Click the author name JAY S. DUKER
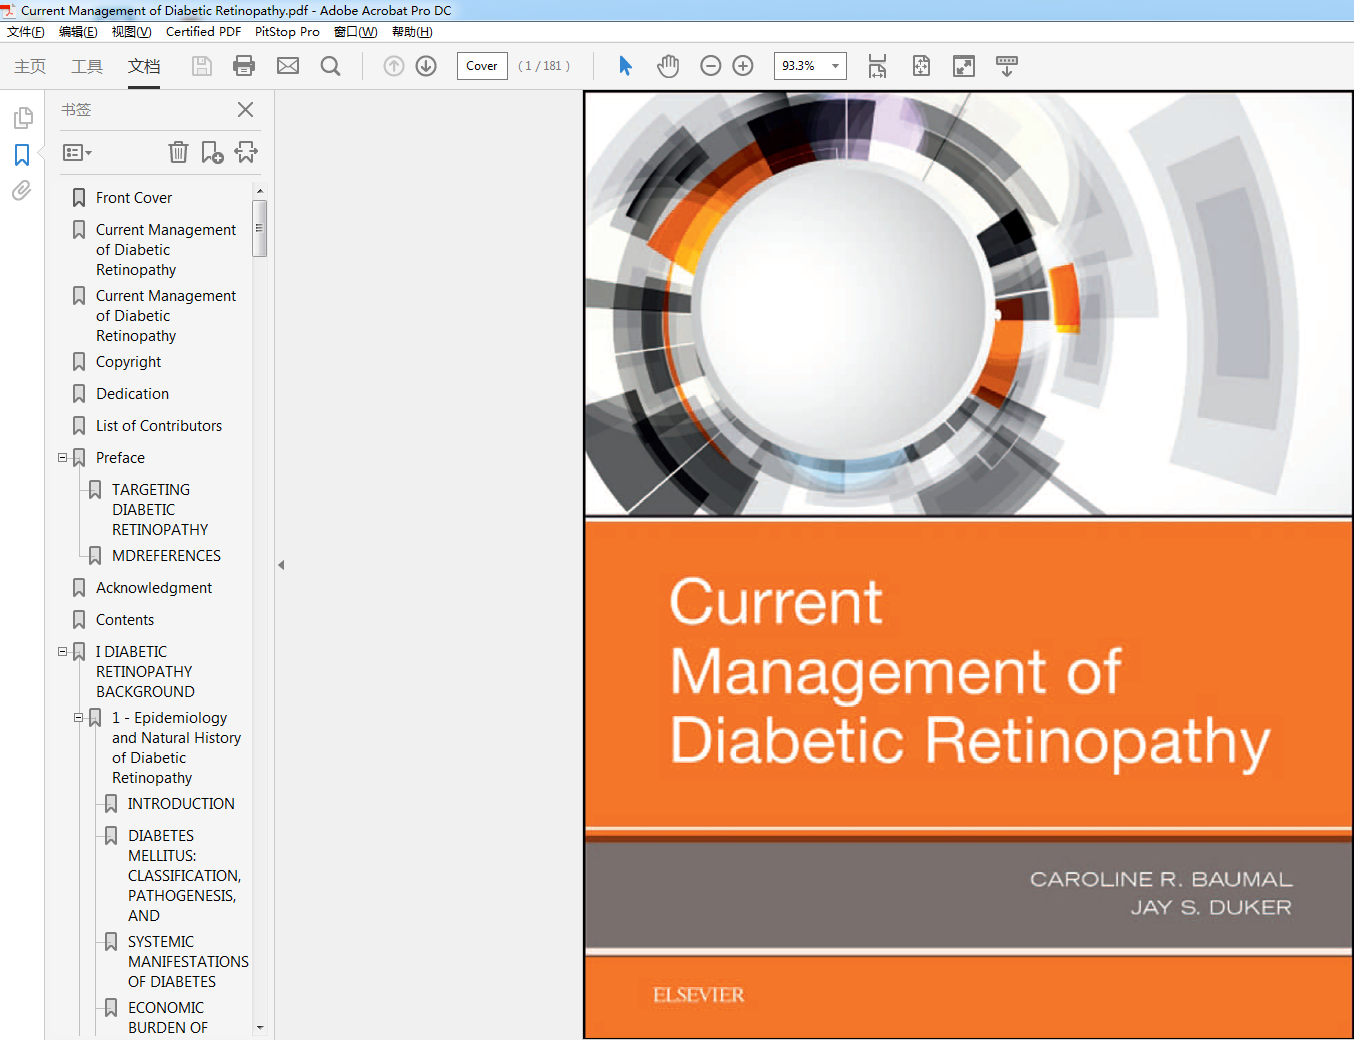Image resolution: width=1354 pixels, height=1040 pixels. tap(1211, 908)
